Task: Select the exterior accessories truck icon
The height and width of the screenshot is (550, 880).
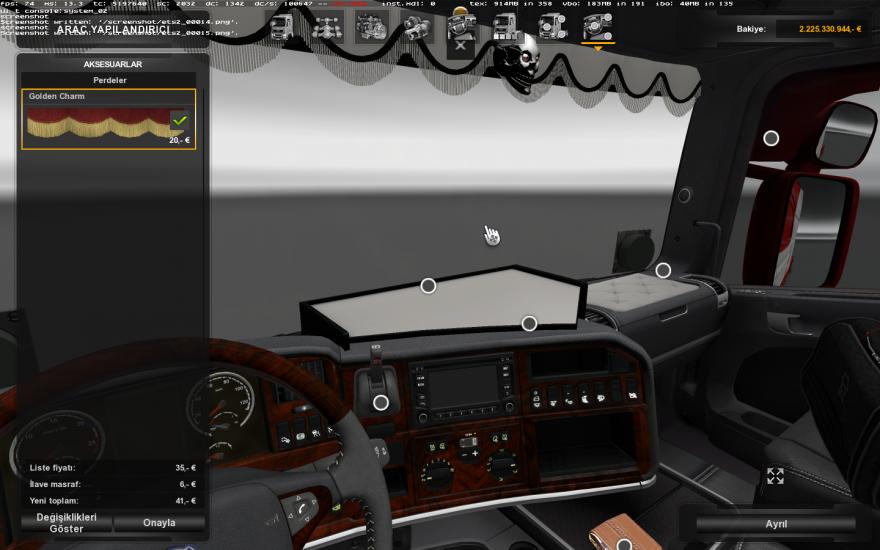Action: click(552, 27)
